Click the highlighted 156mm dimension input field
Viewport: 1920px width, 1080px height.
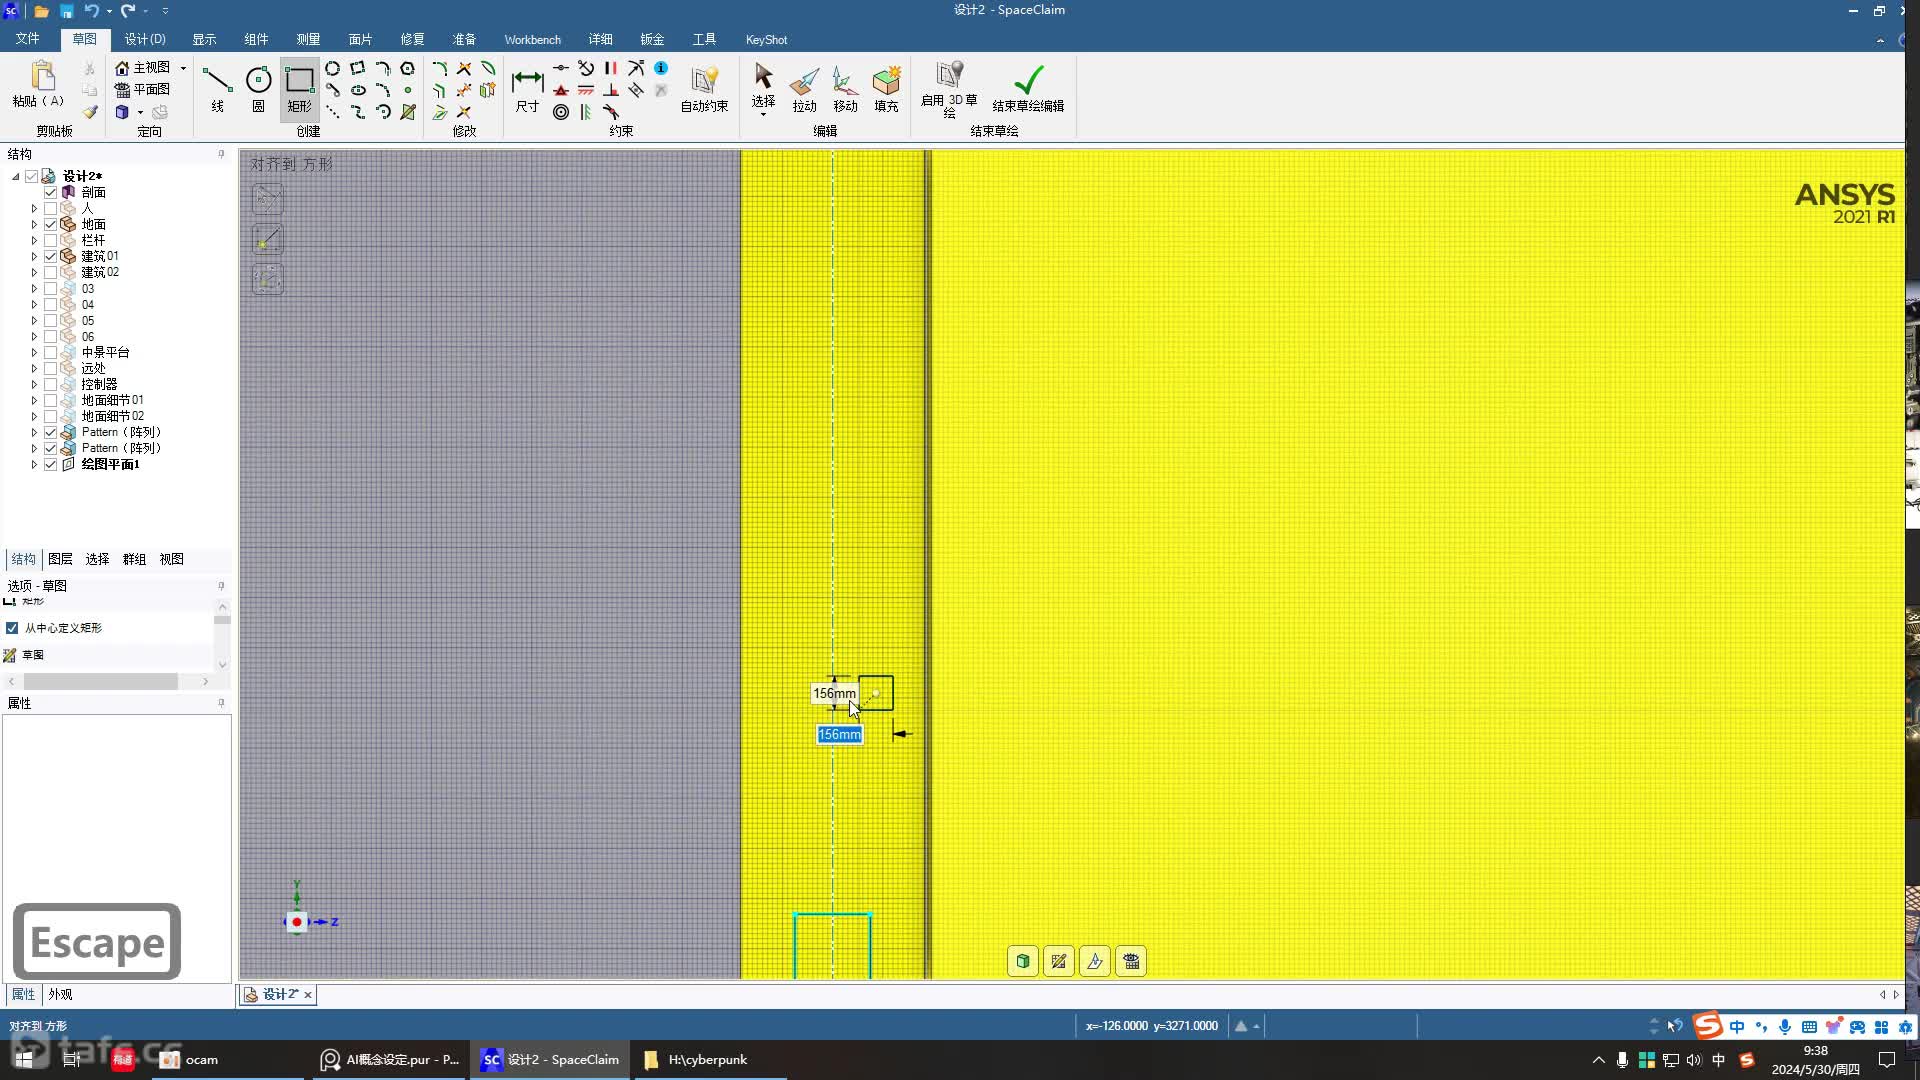[839, 734]
